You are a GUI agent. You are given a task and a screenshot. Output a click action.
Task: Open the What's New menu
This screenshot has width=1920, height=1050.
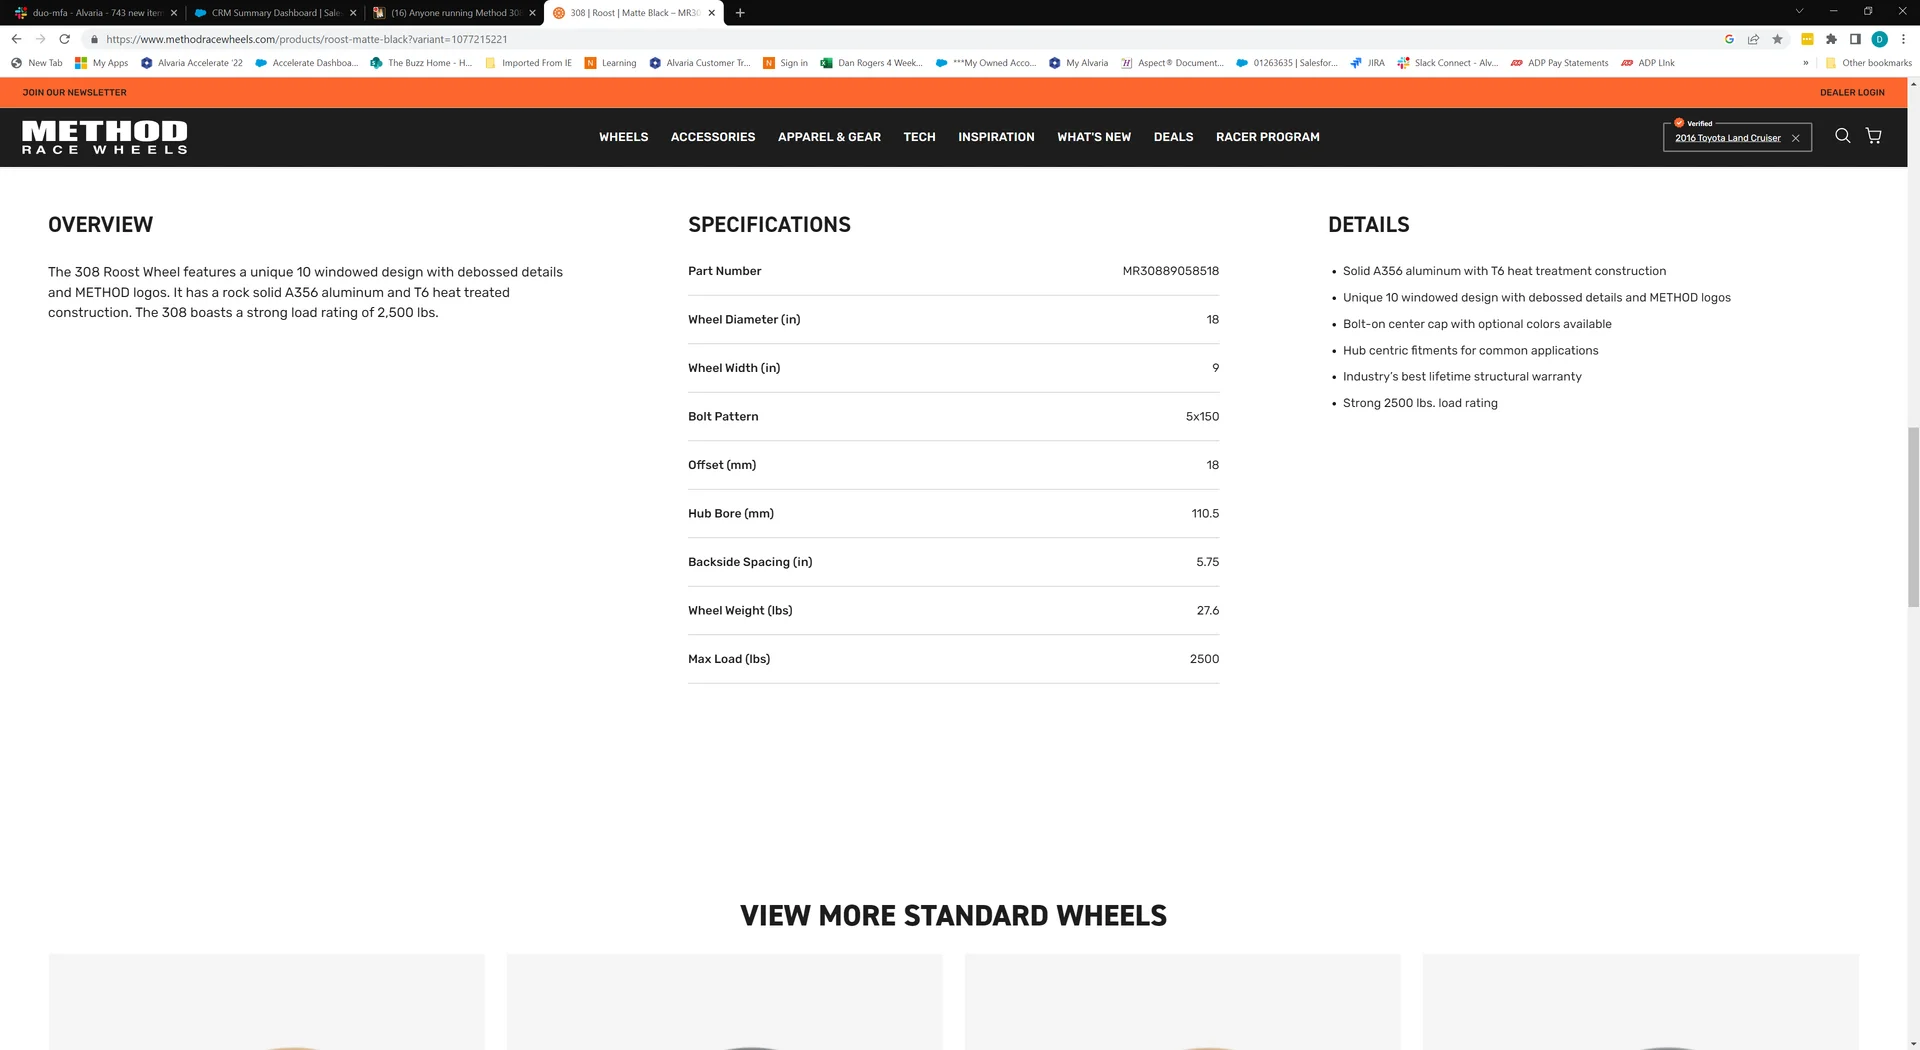click(1094, 137)
